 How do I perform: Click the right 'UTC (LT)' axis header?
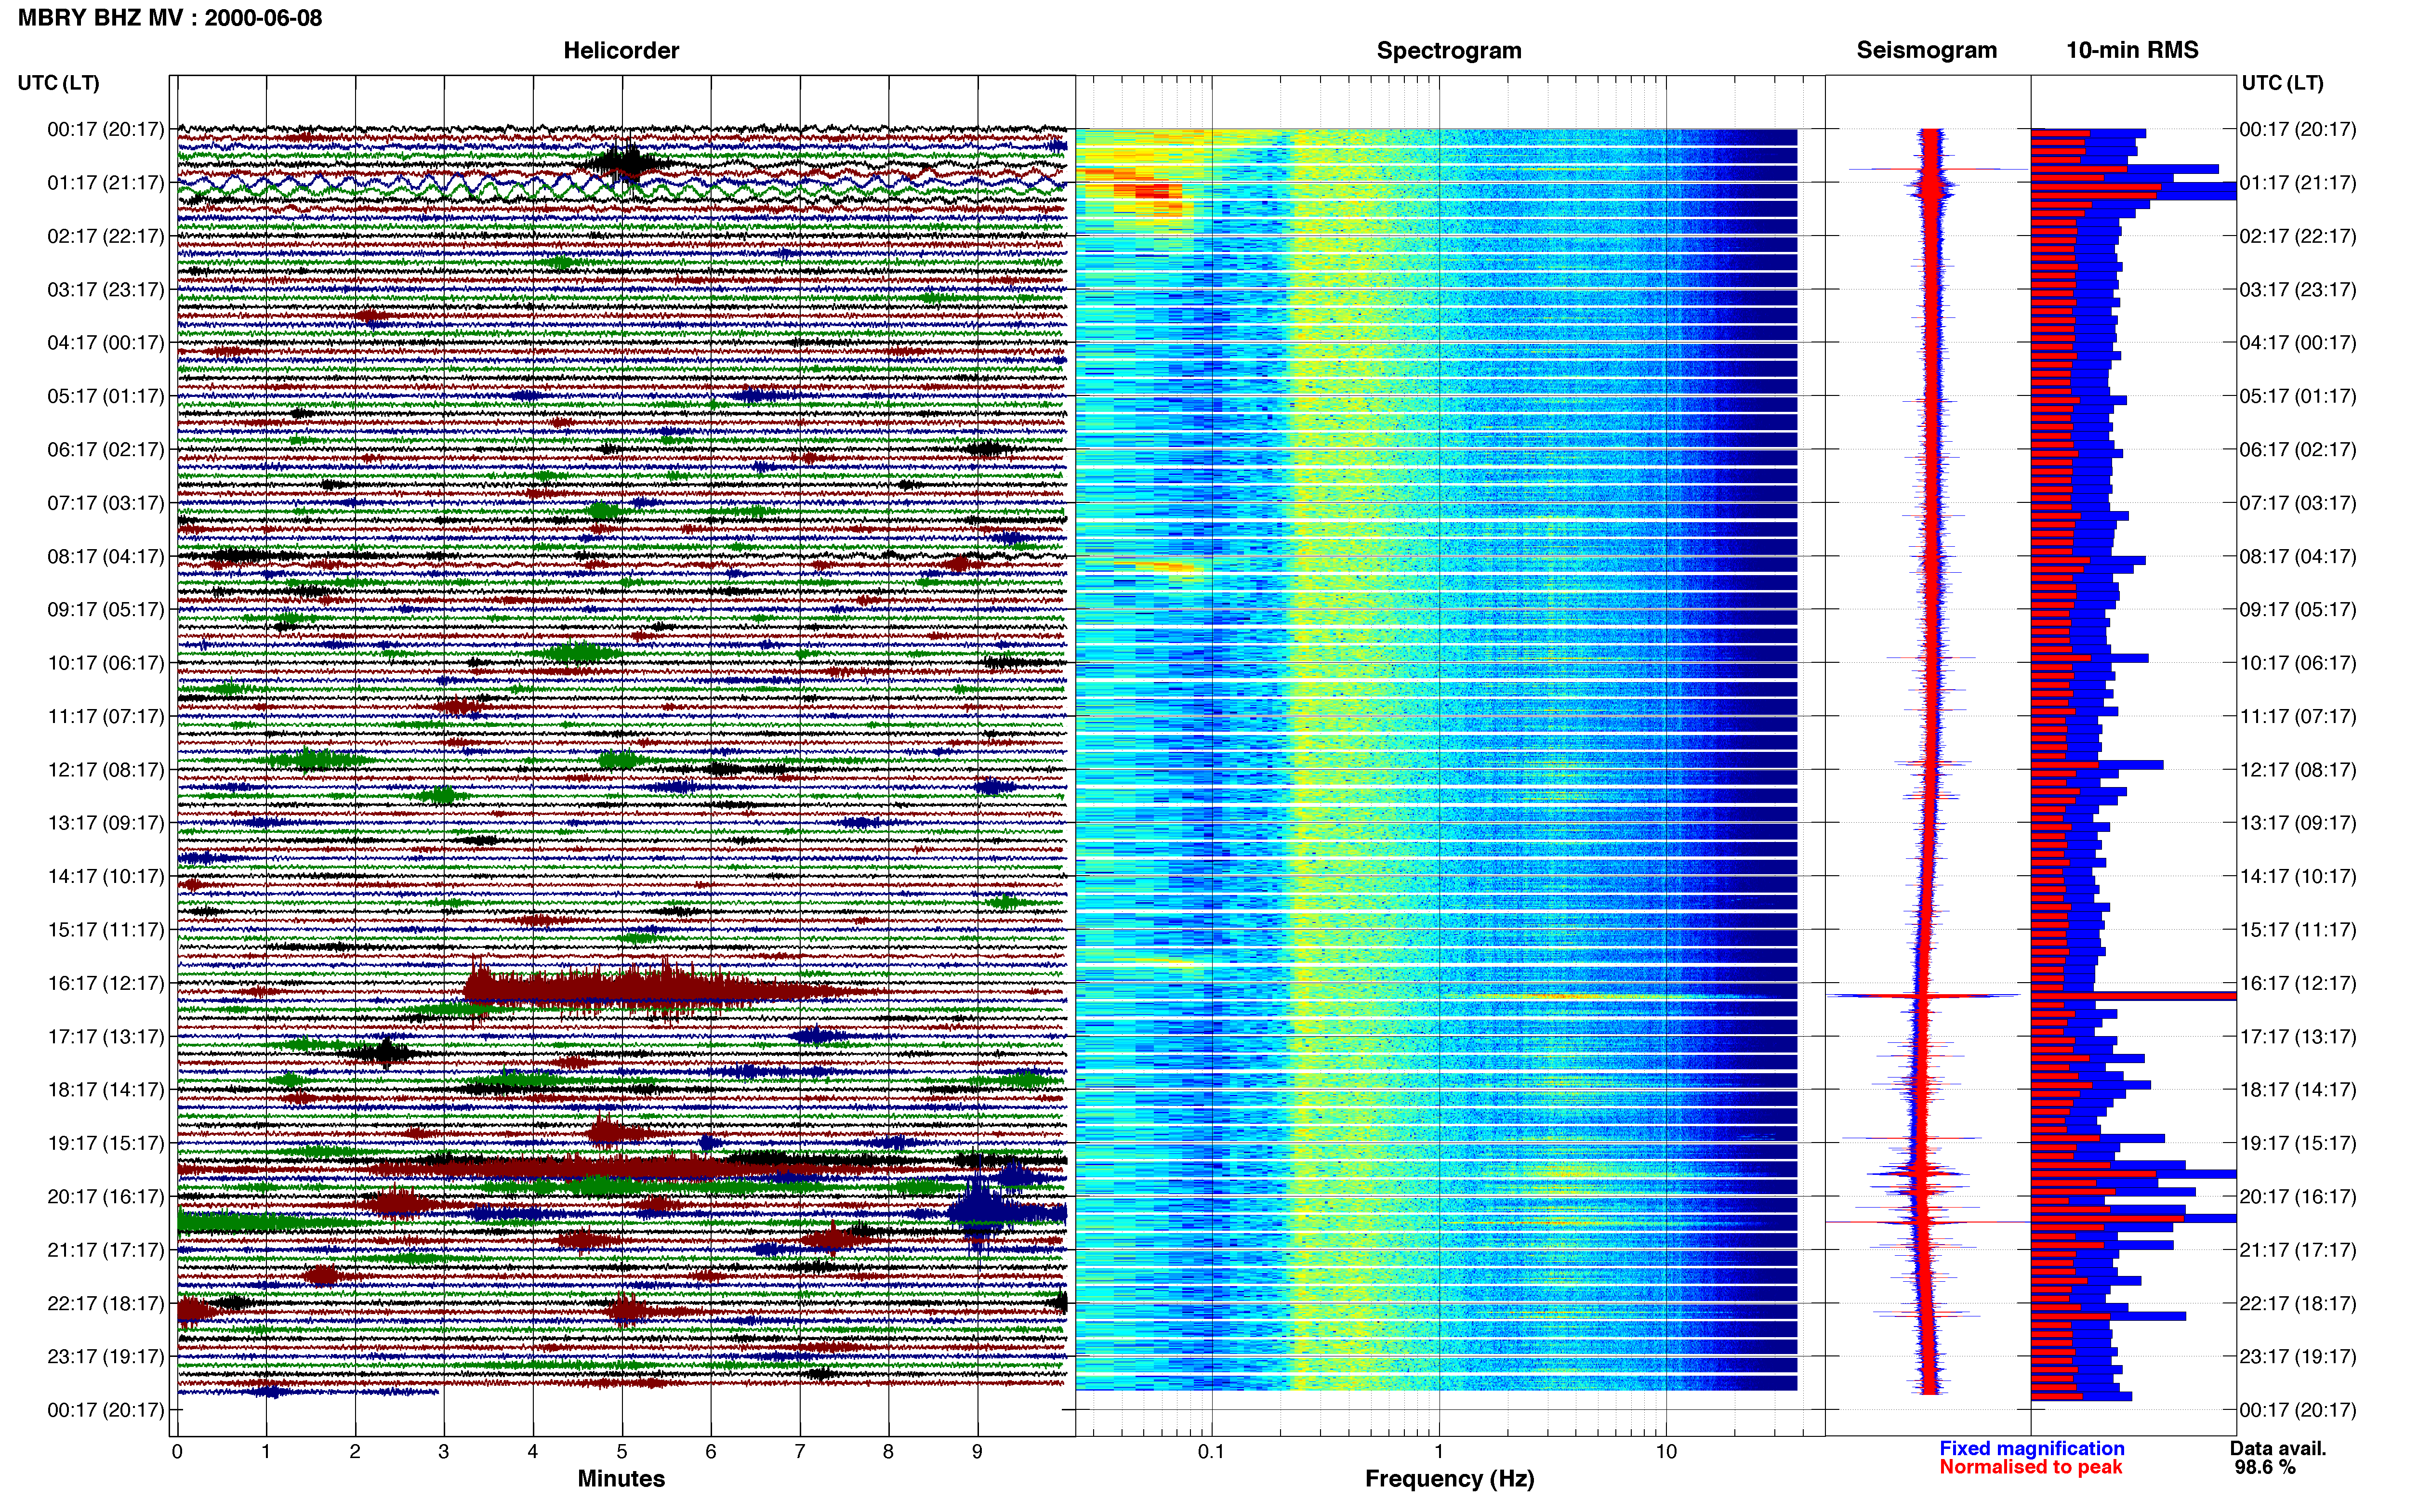pyautogui.click(x=2282, y=83)
